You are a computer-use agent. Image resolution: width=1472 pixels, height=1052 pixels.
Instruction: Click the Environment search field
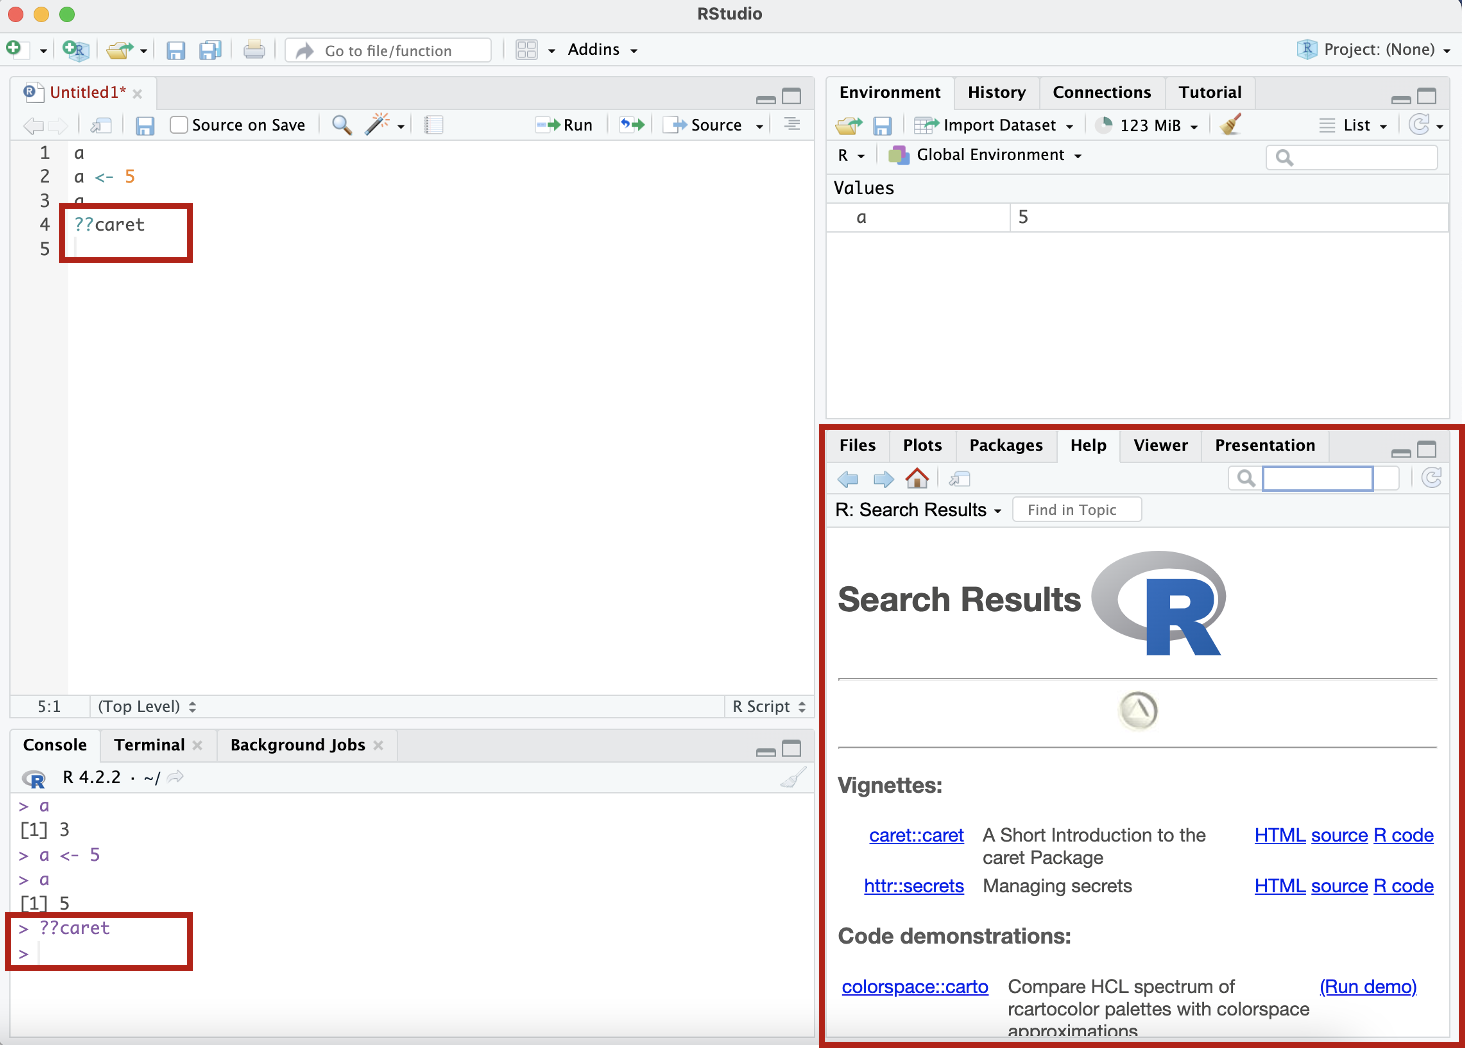coord(1352,157)
